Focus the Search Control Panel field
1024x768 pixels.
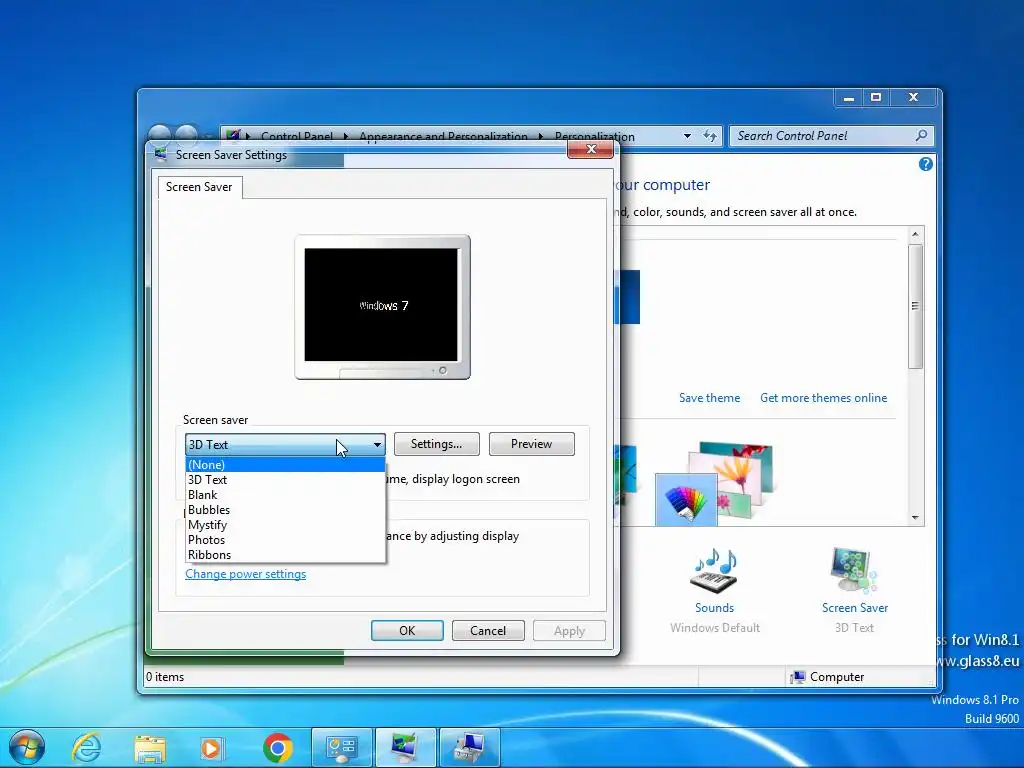pyautogui.click(x=831, y=136)
